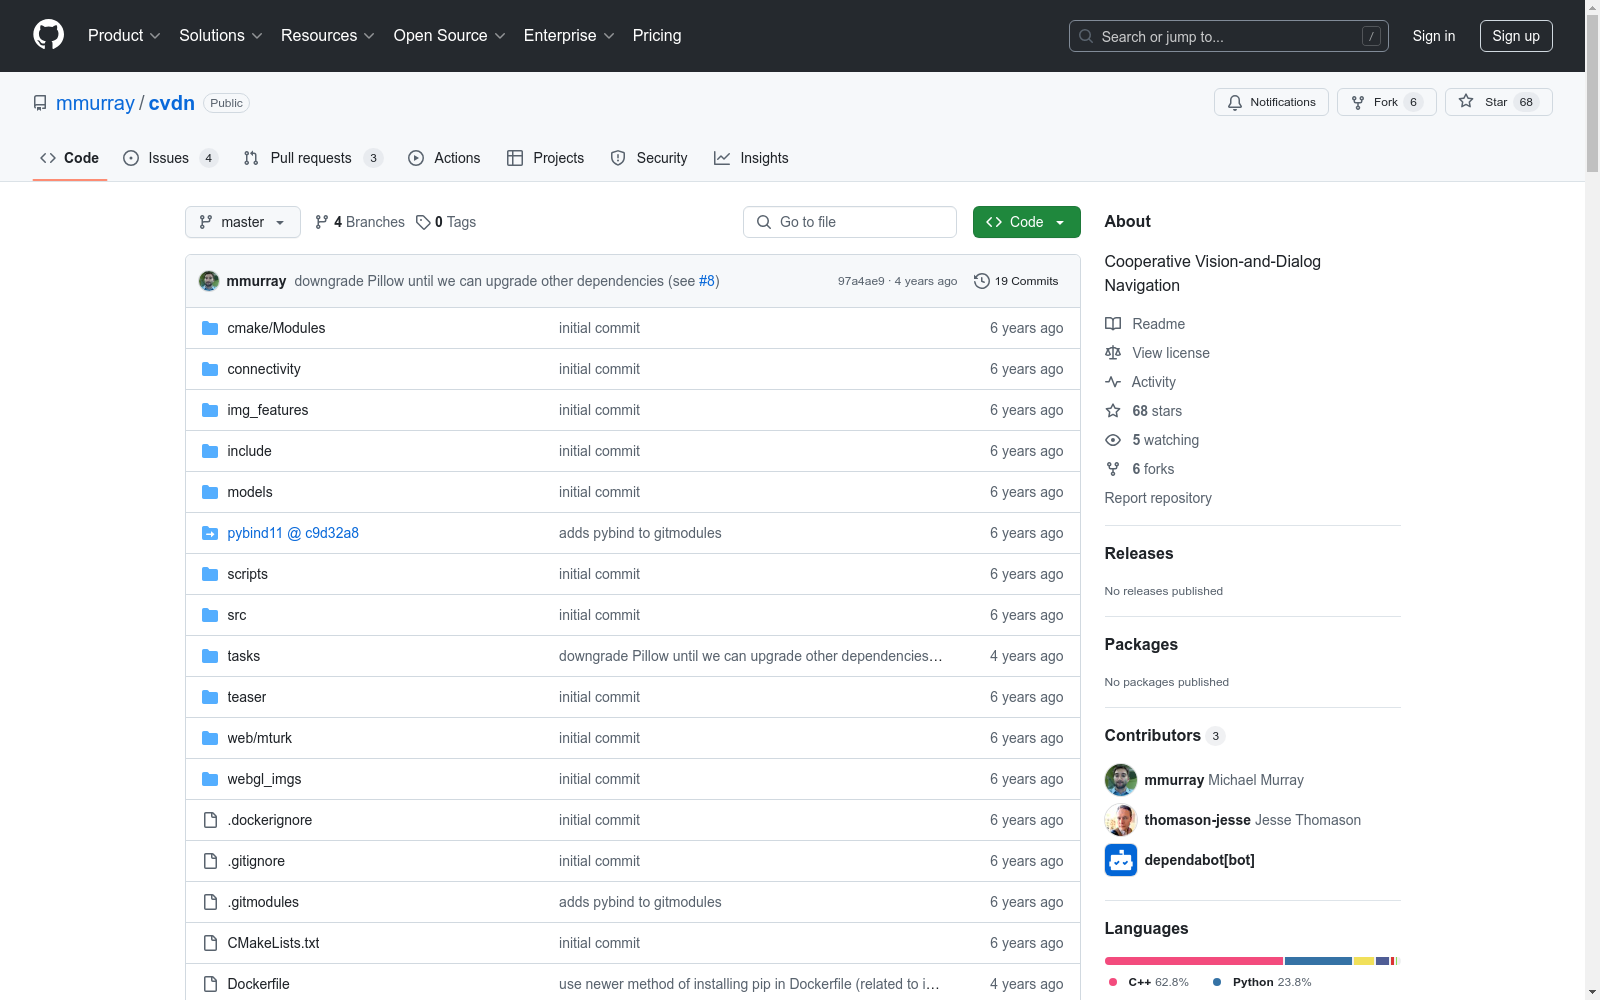Click the dependabot[bot] avatar icon
Image resolution: width=1600 pixels, height=1000 pixels.
tap(1121, 860)
